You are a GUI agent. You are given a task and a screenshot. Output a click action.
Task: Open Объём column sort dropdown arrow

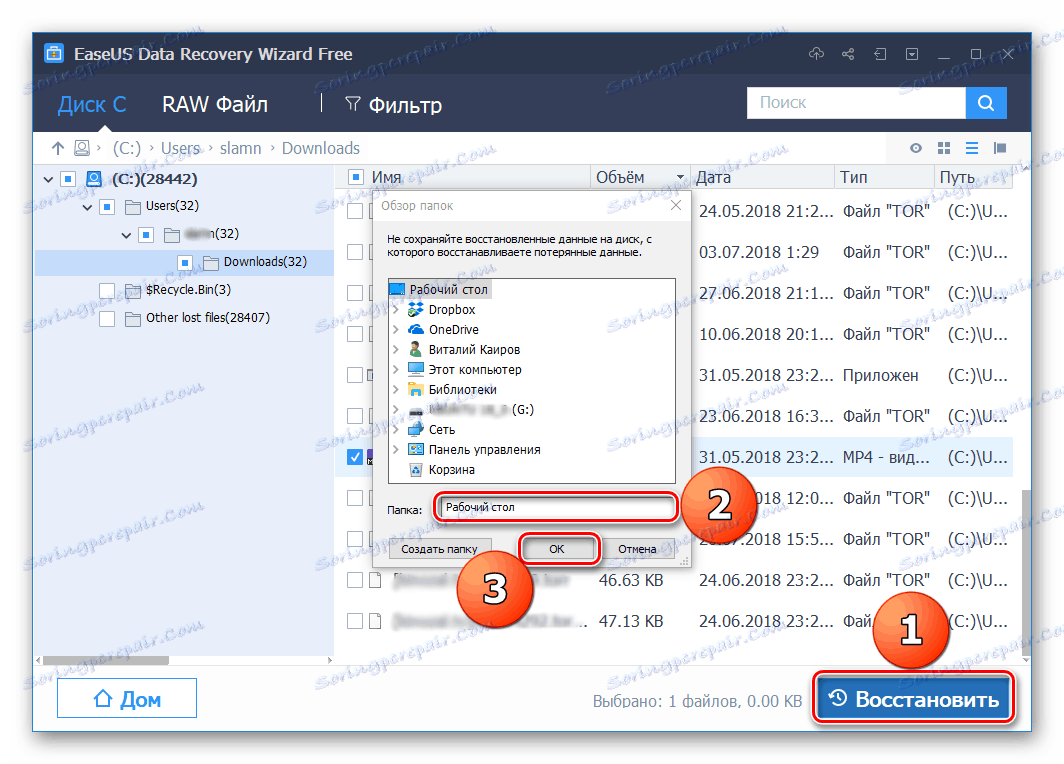680,178
